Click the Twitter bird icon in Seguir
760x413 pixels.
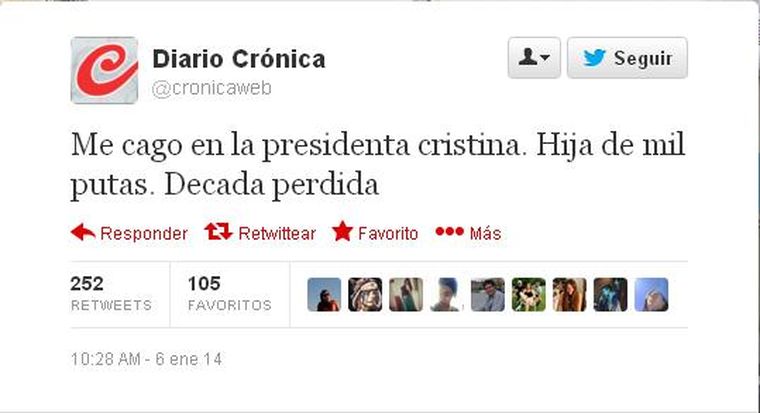(594, 58)
